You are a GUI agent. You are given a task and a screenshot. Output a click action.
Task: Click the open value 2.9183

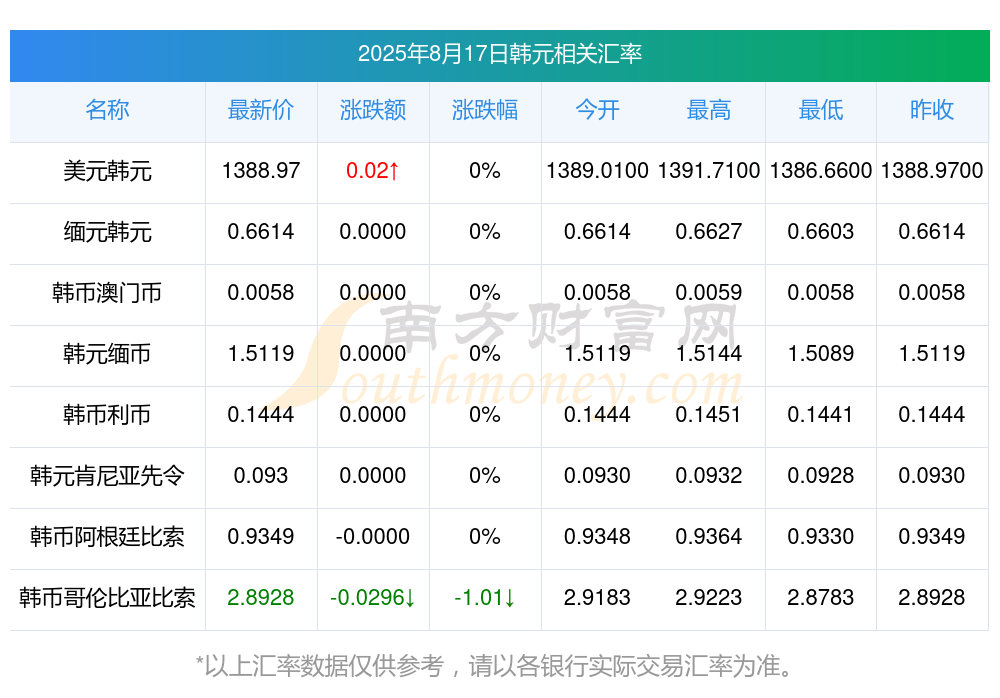(597, 598)
